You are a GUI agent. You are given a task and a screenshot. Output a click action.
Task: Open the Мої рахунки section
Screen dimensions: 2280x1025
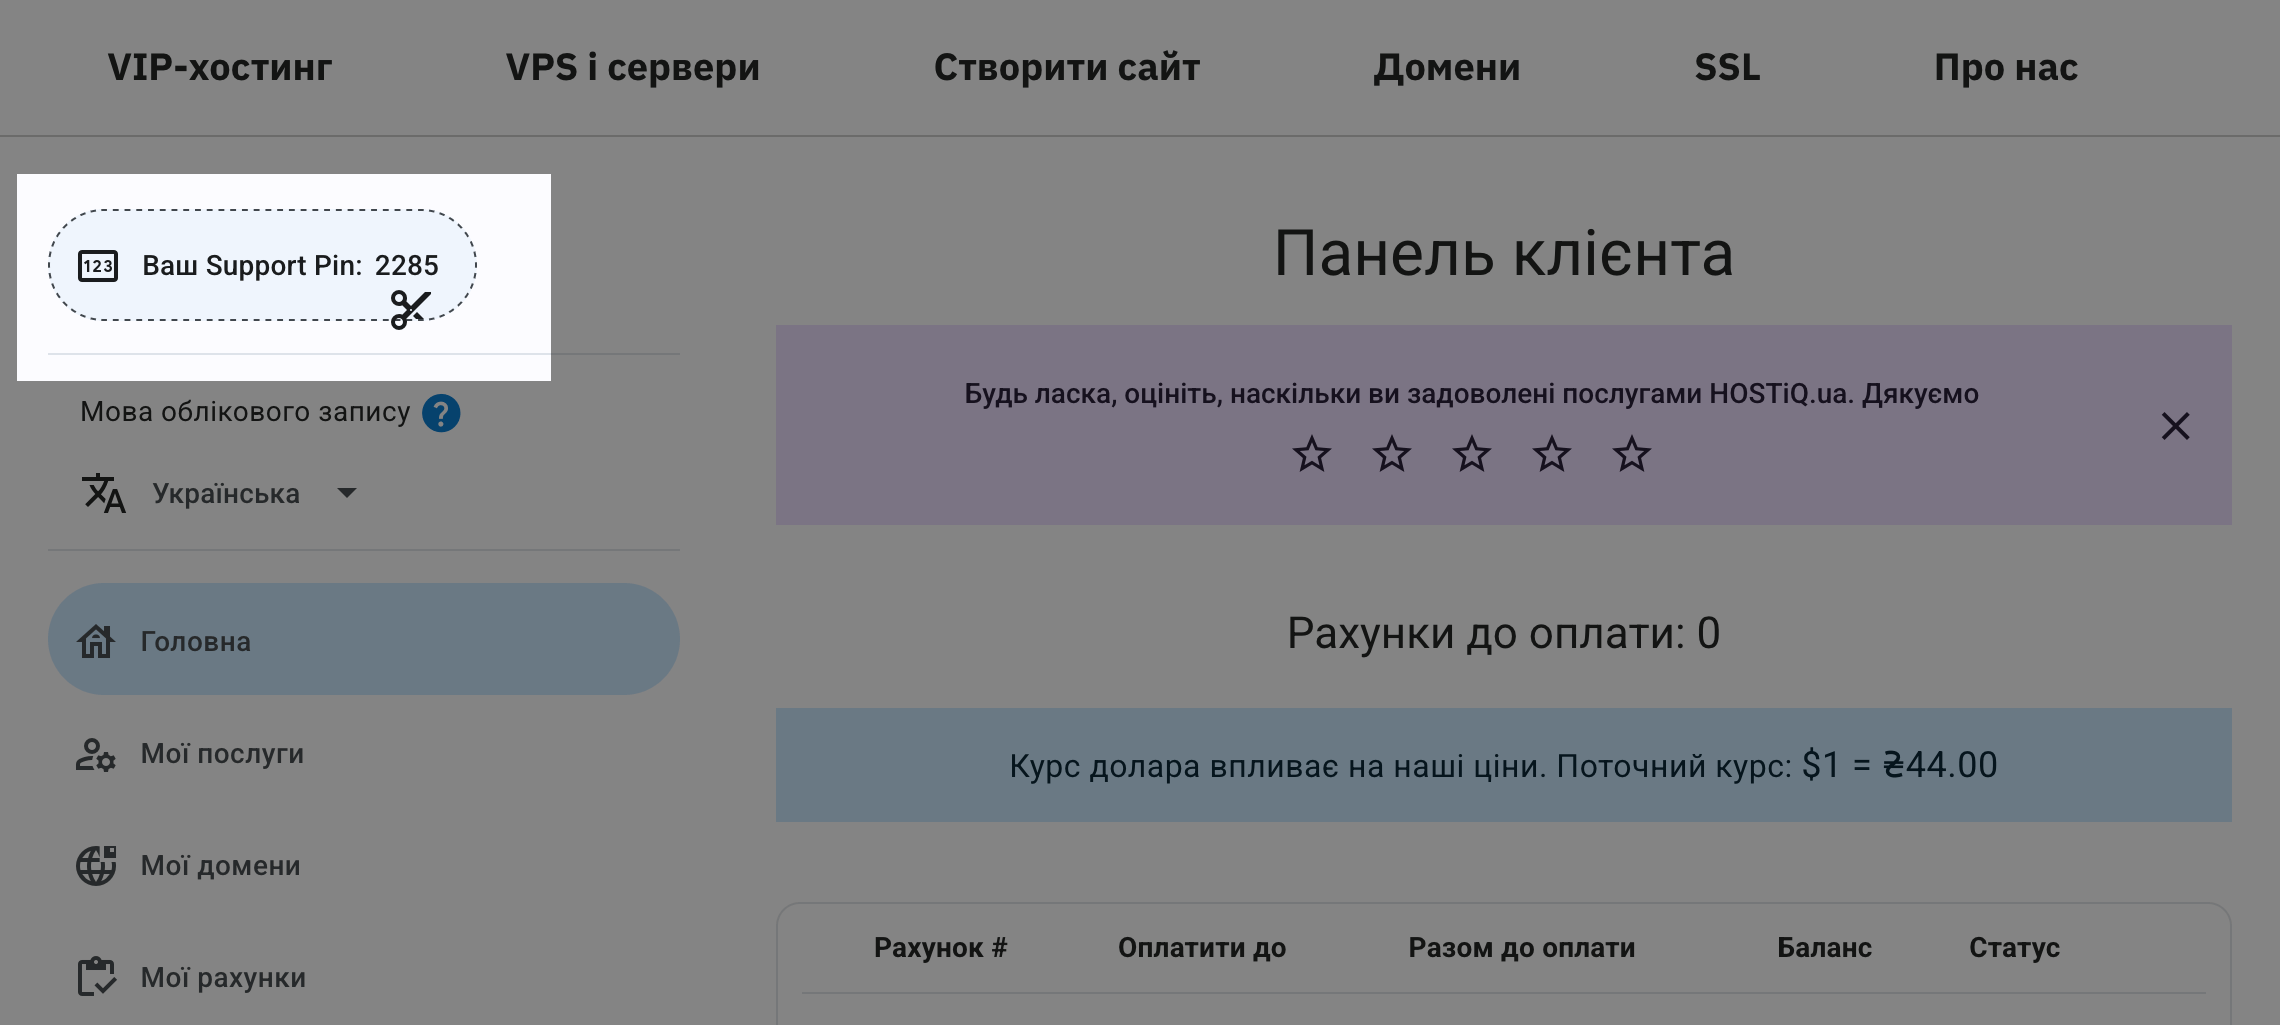click(x=223, y=978)
